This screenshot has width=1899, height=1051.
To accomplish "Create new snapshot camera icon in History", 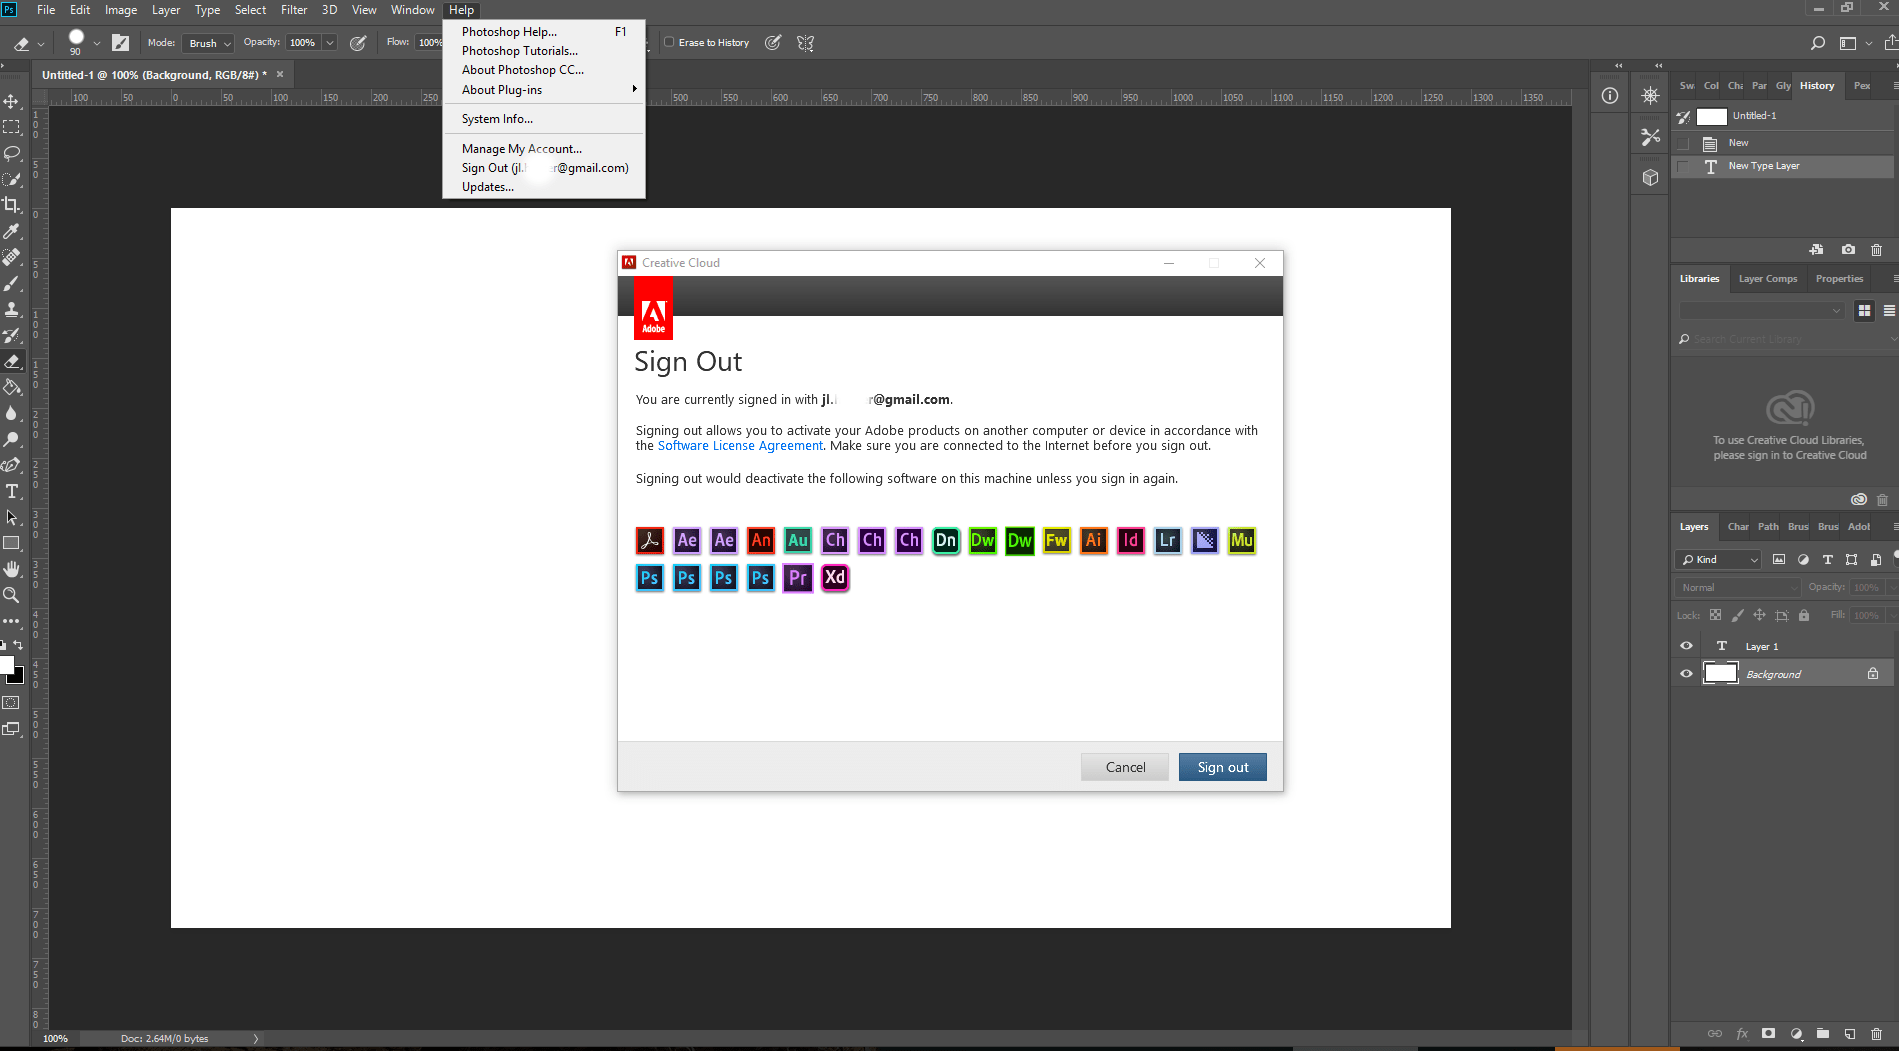I will pyautogui.click(x=1848, y=250).
